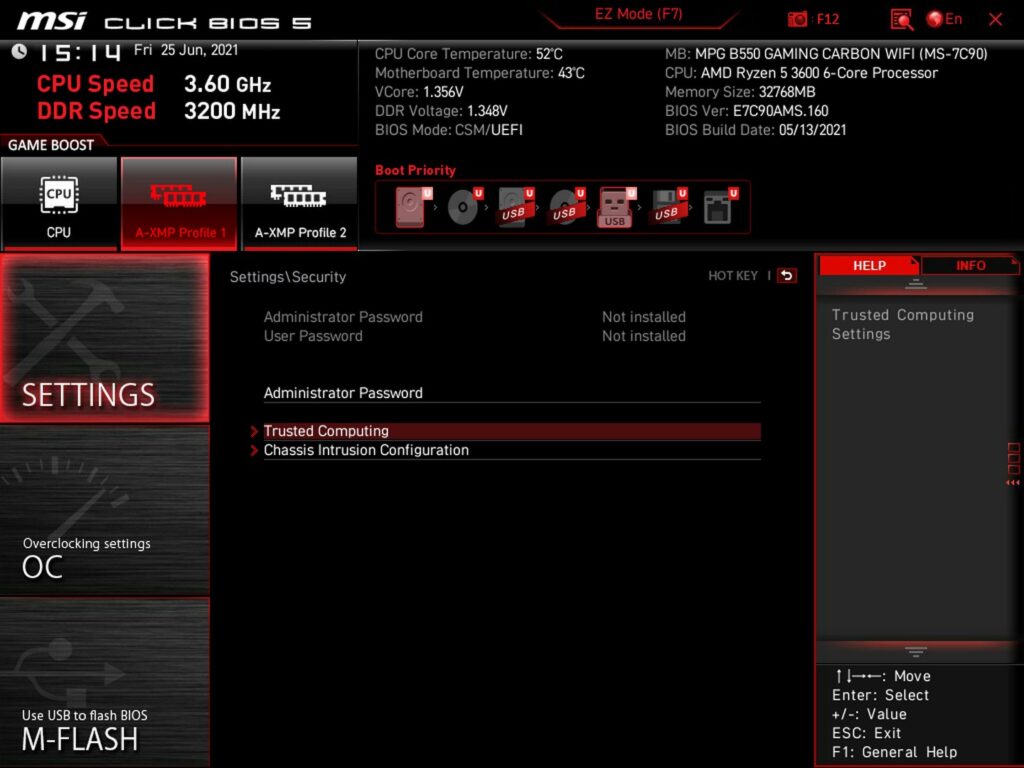The height and width of the screenshot is (768, 1024).
Task: Enable A-XMP Profile 2
Action: pos(300,204)
